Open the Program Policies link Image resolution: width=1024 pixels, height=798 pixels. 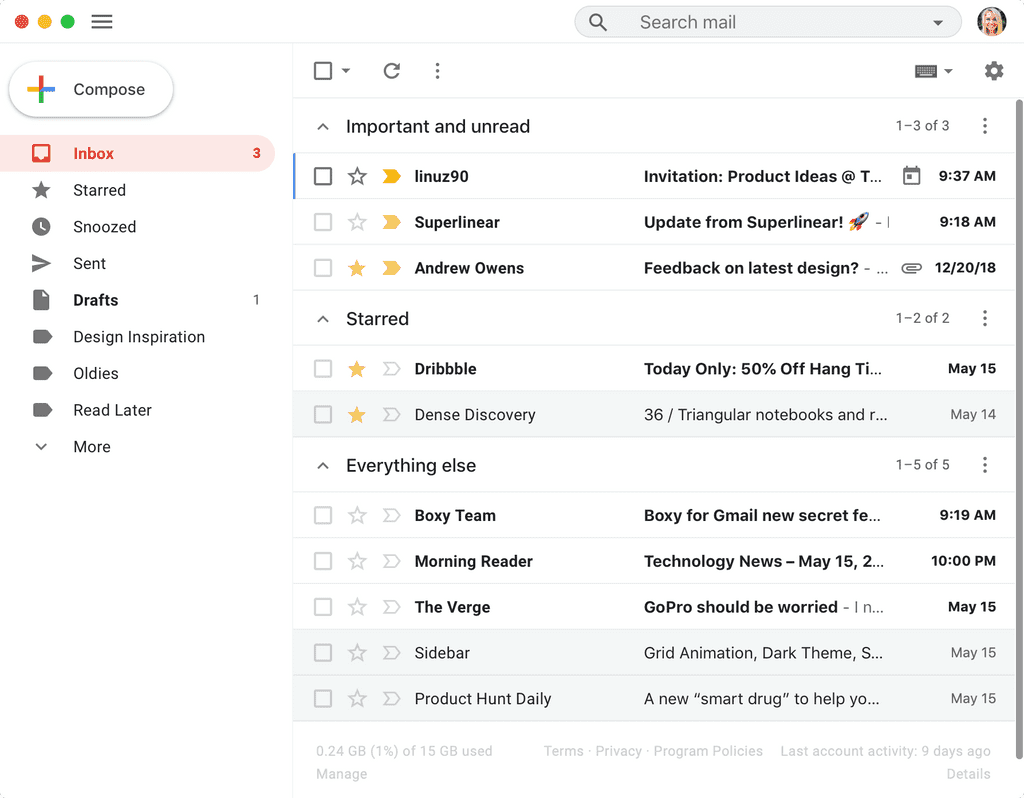(x=708, y=751)
